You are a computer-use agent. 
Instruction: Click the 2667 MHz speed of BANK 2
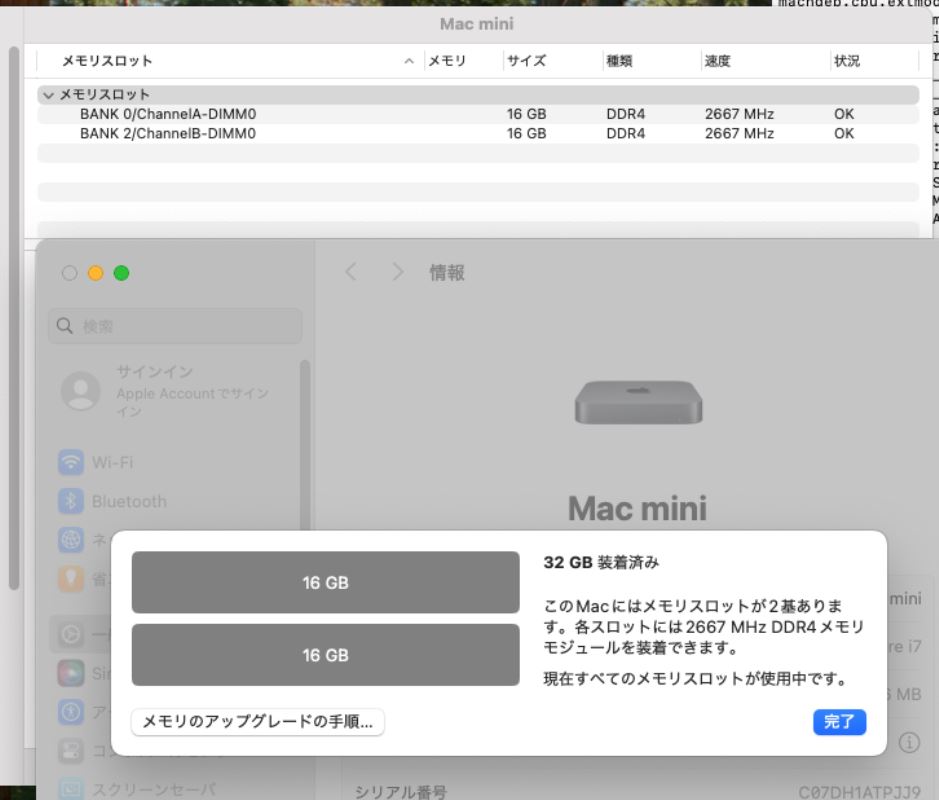click(739, 133)
